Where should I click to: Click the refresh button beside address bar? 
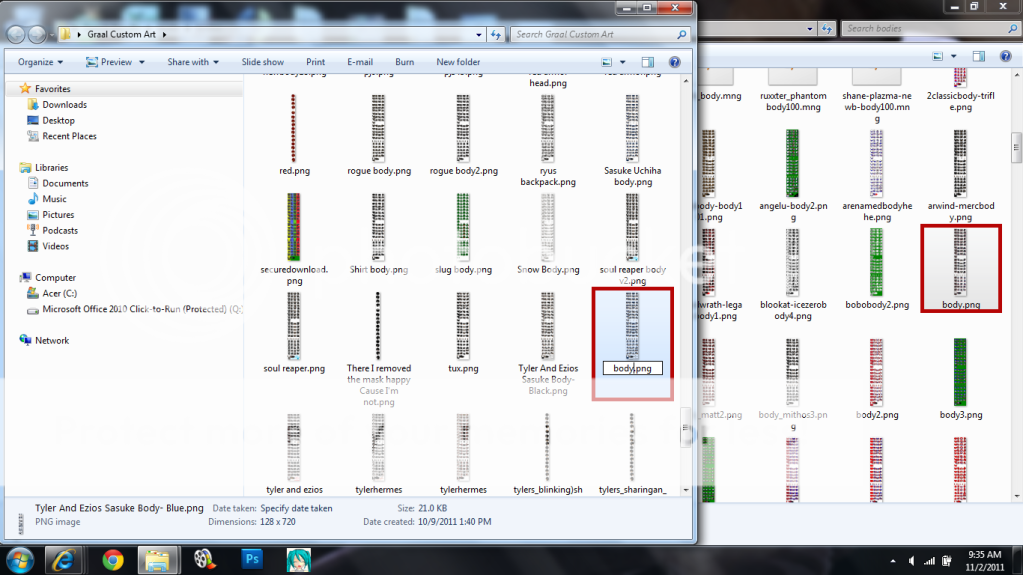(x=496, y=34)
